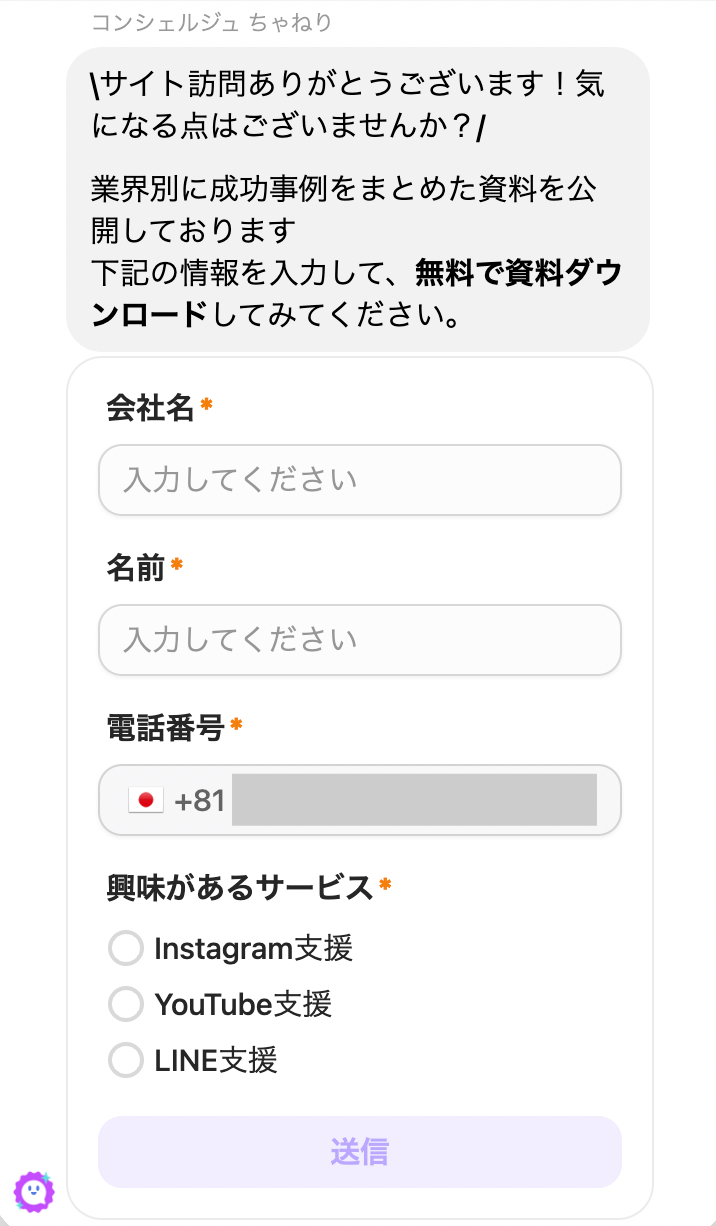
Task: Select the Instagram支援 radio button
Action: (x=126, y=948)
